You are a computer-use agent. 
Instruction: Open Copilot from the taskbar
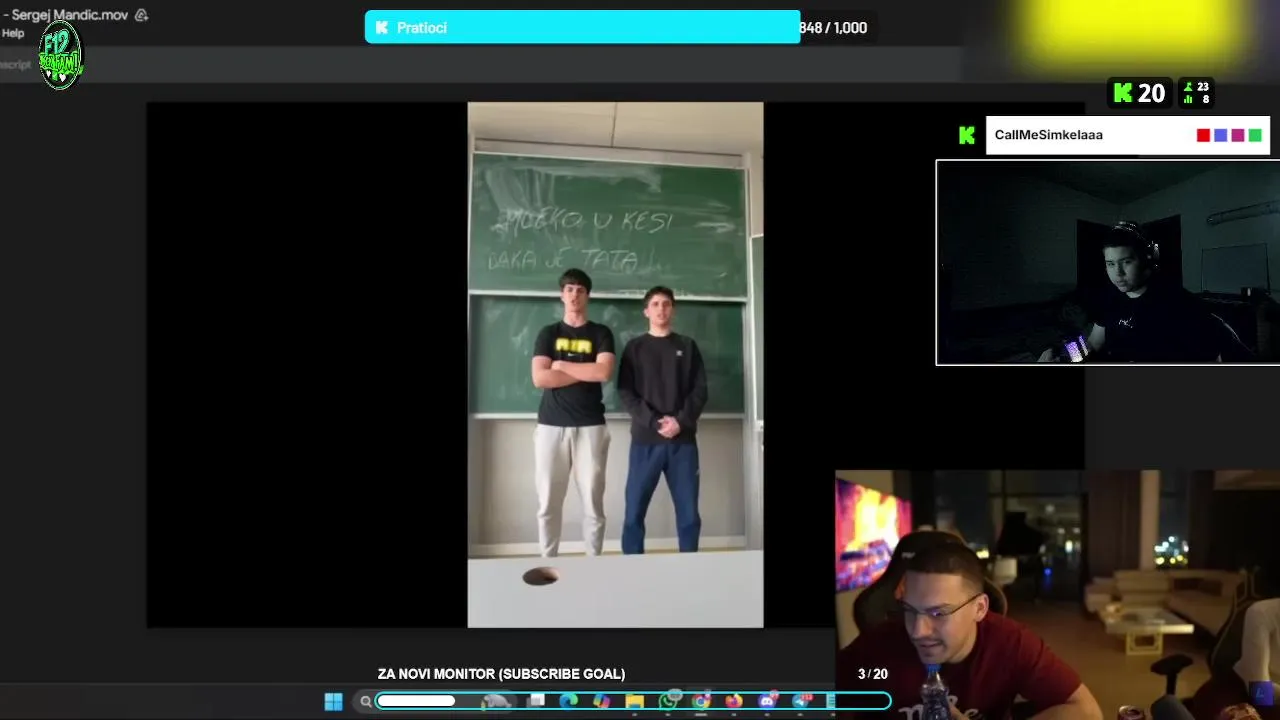click(601, 701)
